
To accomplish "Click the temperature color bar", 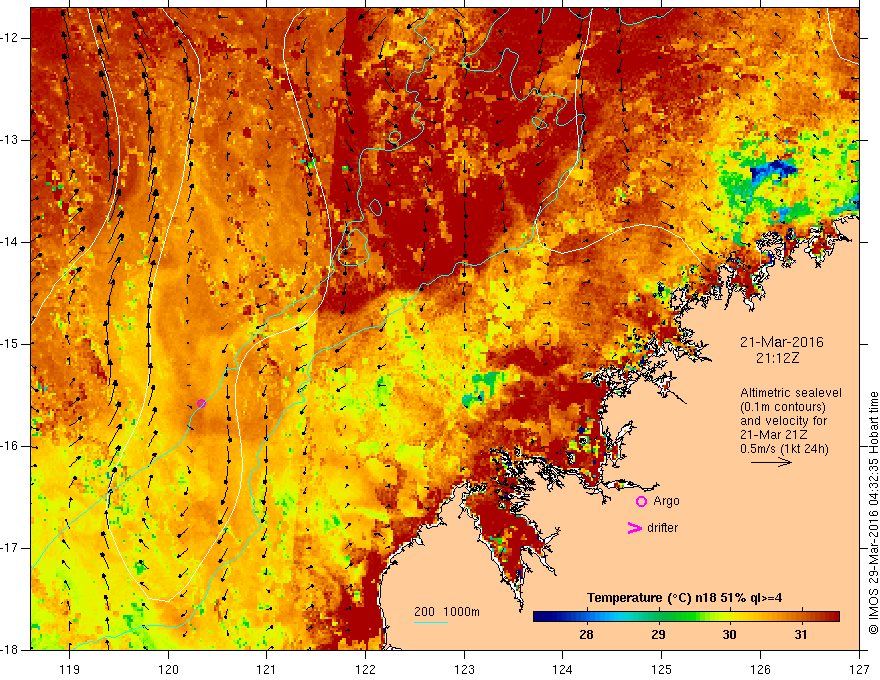I will point(686,617).
